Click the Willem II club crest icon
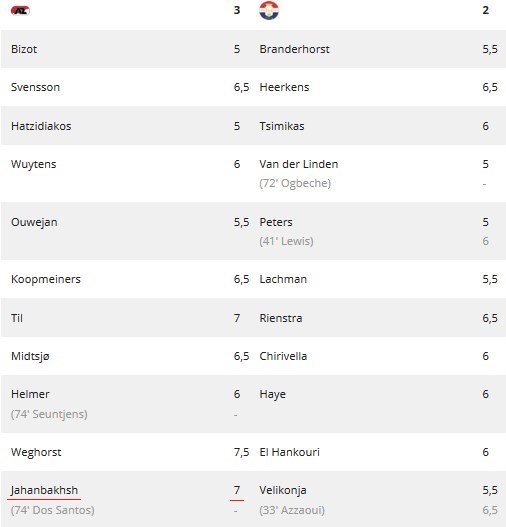 coord(269,10)
